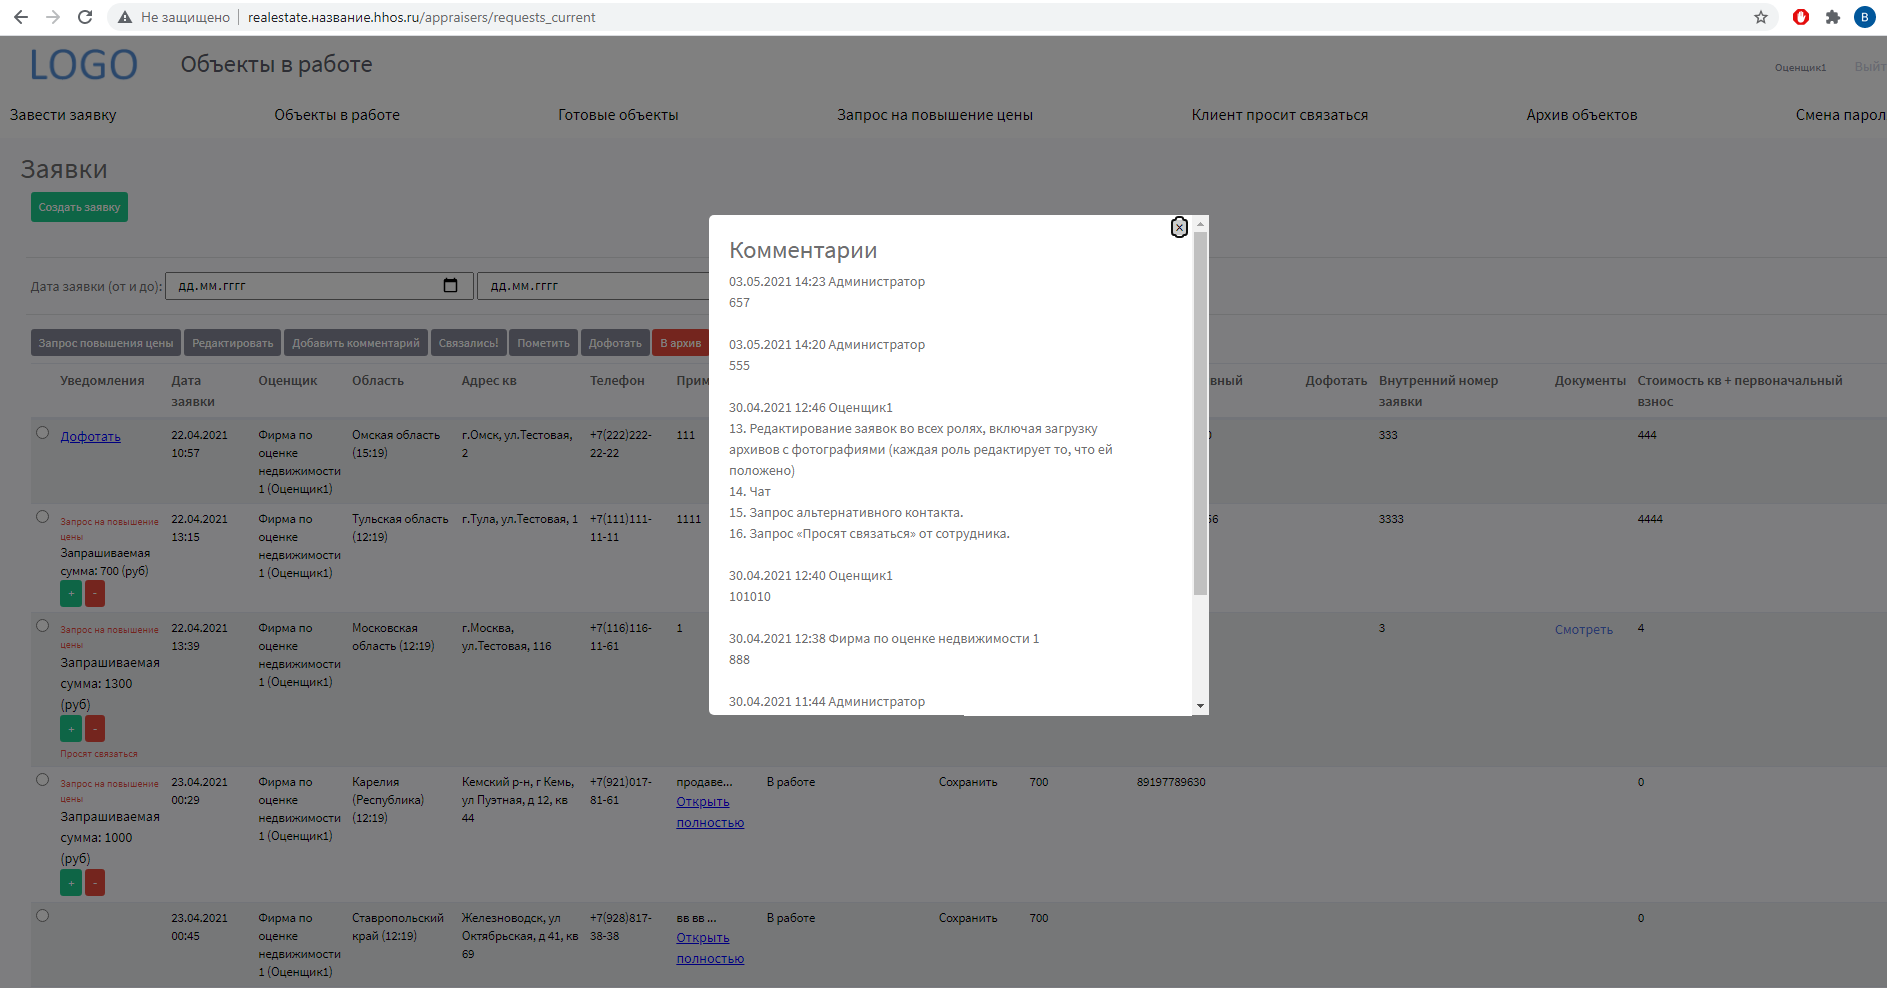
Task: Click the Сохранить text in the Железноводск row
Action: [968, 918]
